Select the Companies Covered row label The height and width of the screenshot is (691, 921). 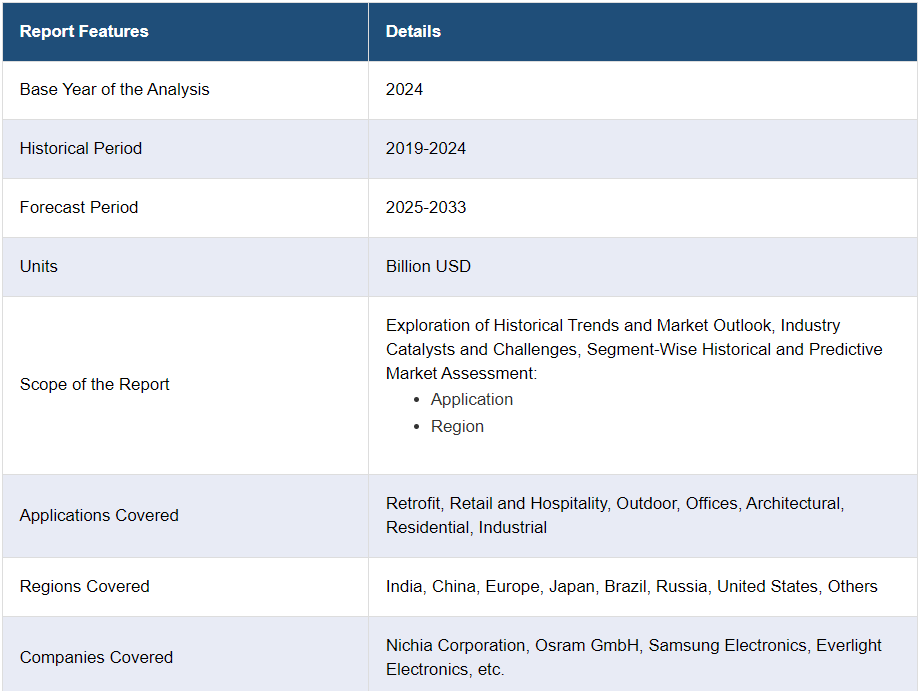tap(96, 657)
